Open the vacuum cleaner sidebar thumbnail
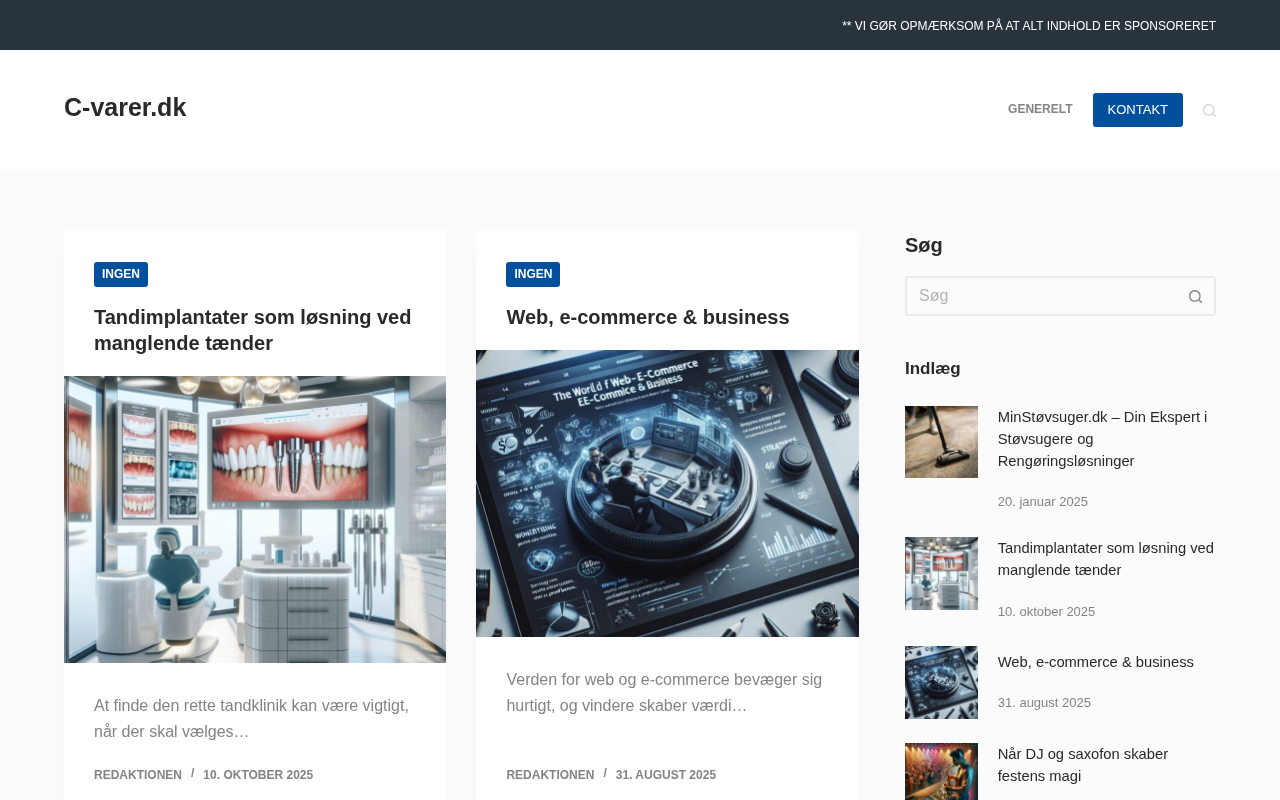 [x=941, y=442]
